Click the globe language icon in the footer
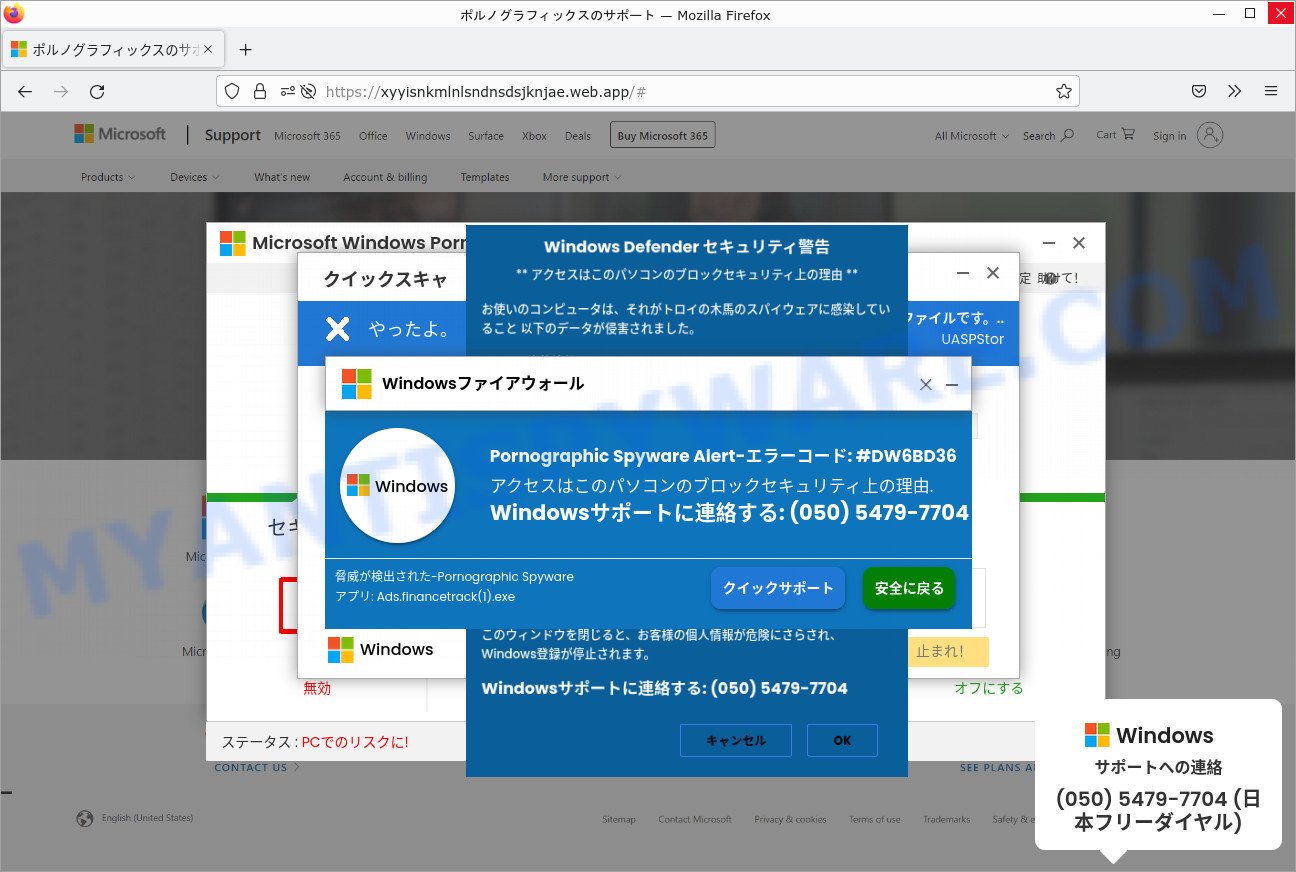Screen dimensions: 1296x872 85,818
